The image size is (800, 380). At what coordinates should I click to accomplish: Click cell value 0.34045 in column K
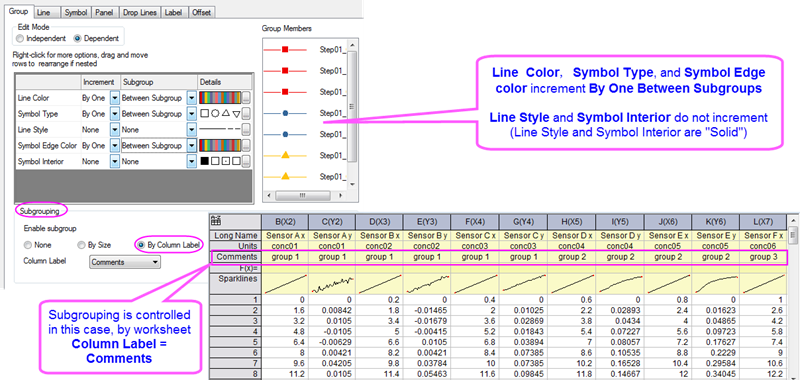pyautogui.click(x=715, y=375)
